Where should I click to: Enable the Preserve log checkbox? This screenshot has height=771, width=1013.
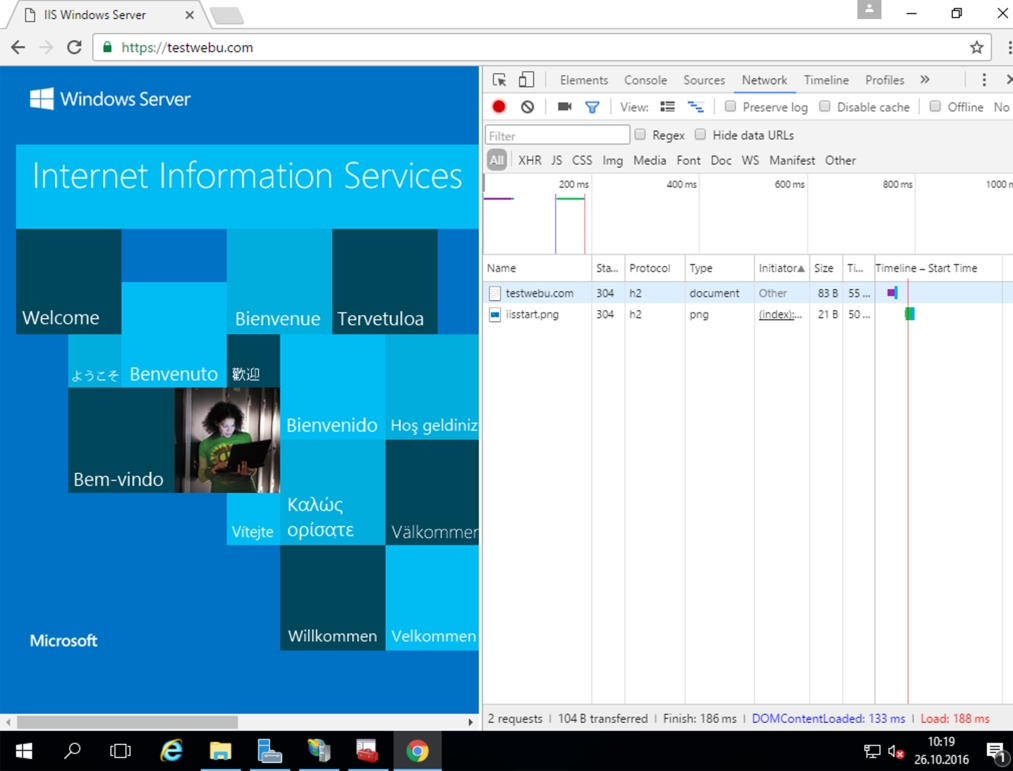(x=731, y=107)
